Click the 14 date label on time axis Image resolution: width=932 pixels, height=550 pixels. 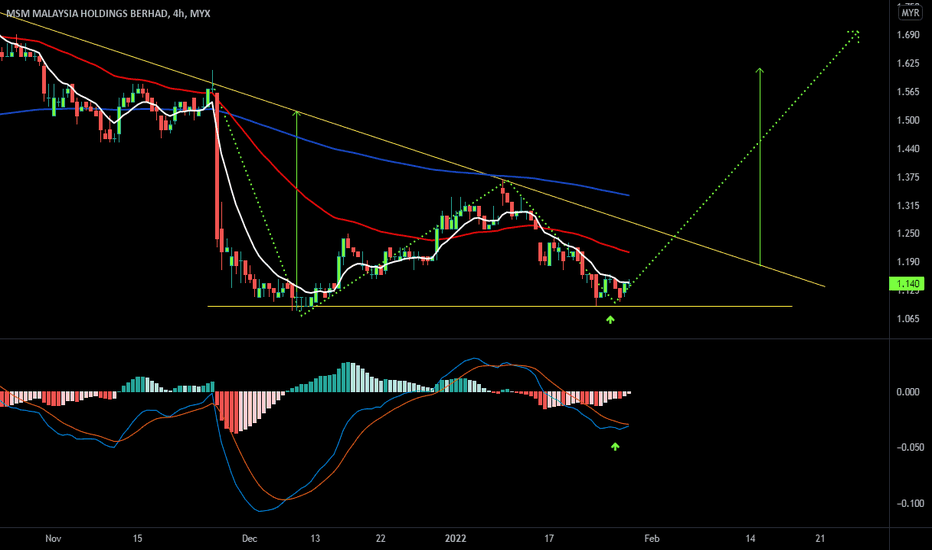(750, 539)
